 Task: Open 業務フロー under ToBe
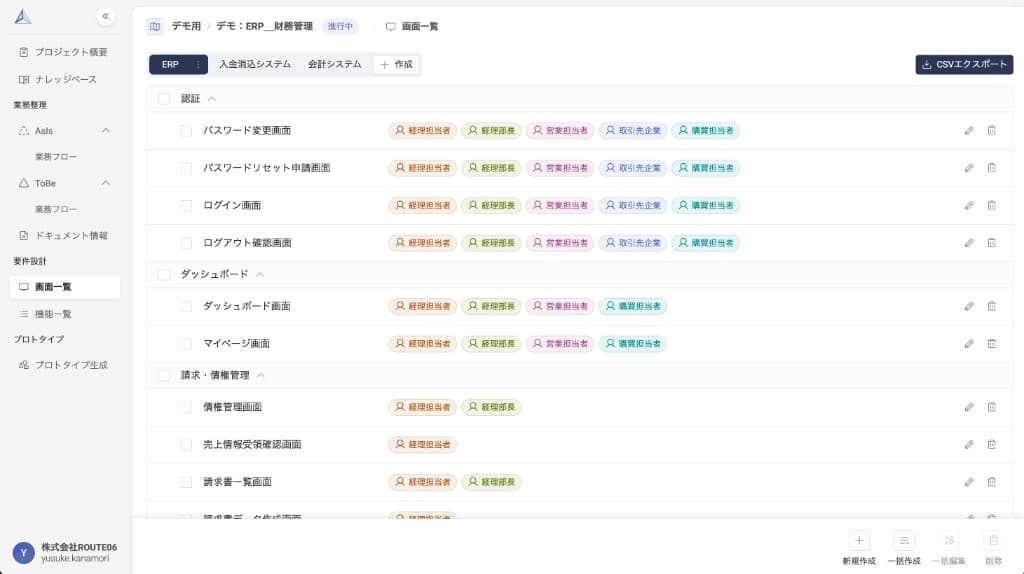click(56, 209)
